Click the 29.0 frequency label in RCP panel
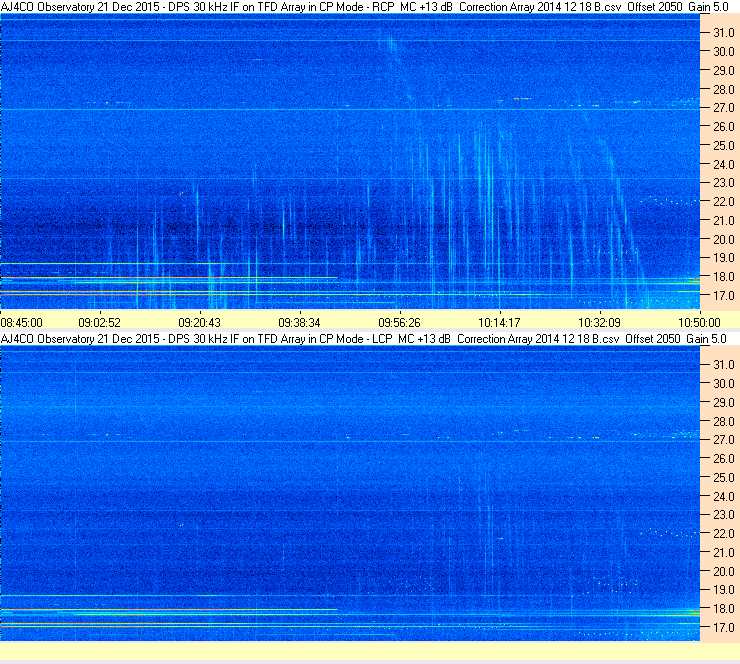This screenshot has height=664, width=740. coord(724,71)
